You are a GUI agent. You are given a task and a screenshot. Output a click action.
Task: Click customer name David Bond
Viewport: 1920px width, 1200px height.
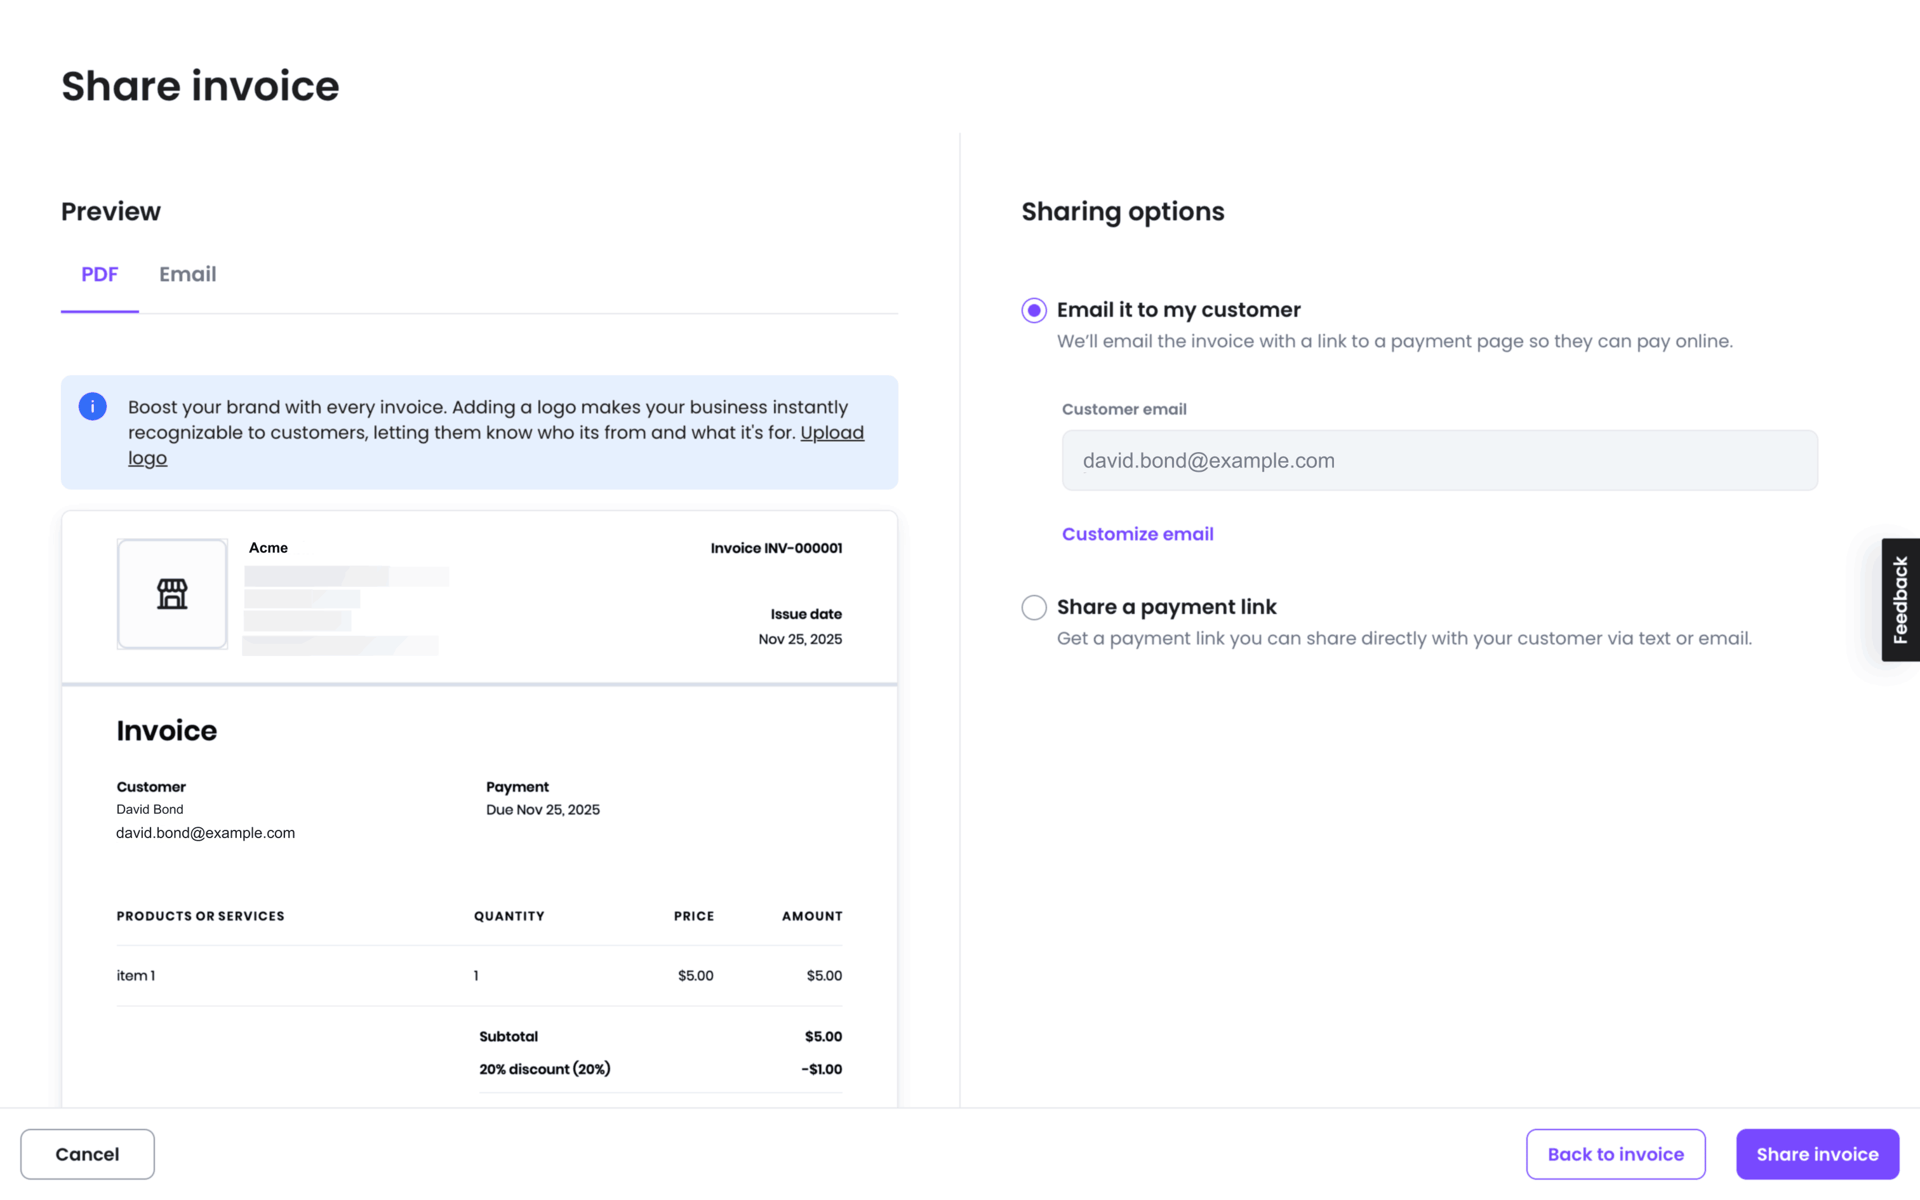150,809
